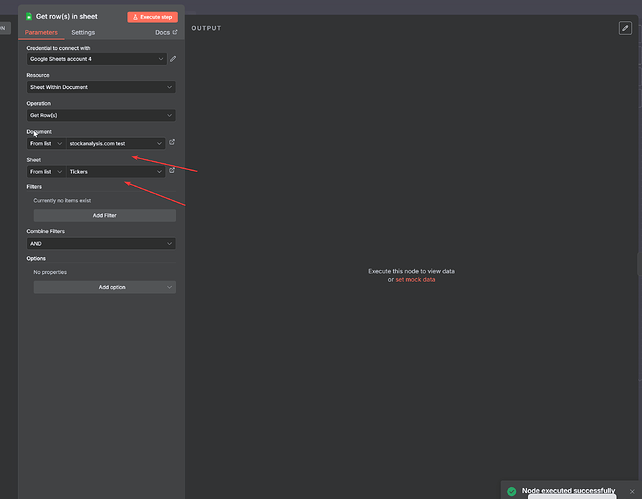Click the Filters section label

click(34, 187)
